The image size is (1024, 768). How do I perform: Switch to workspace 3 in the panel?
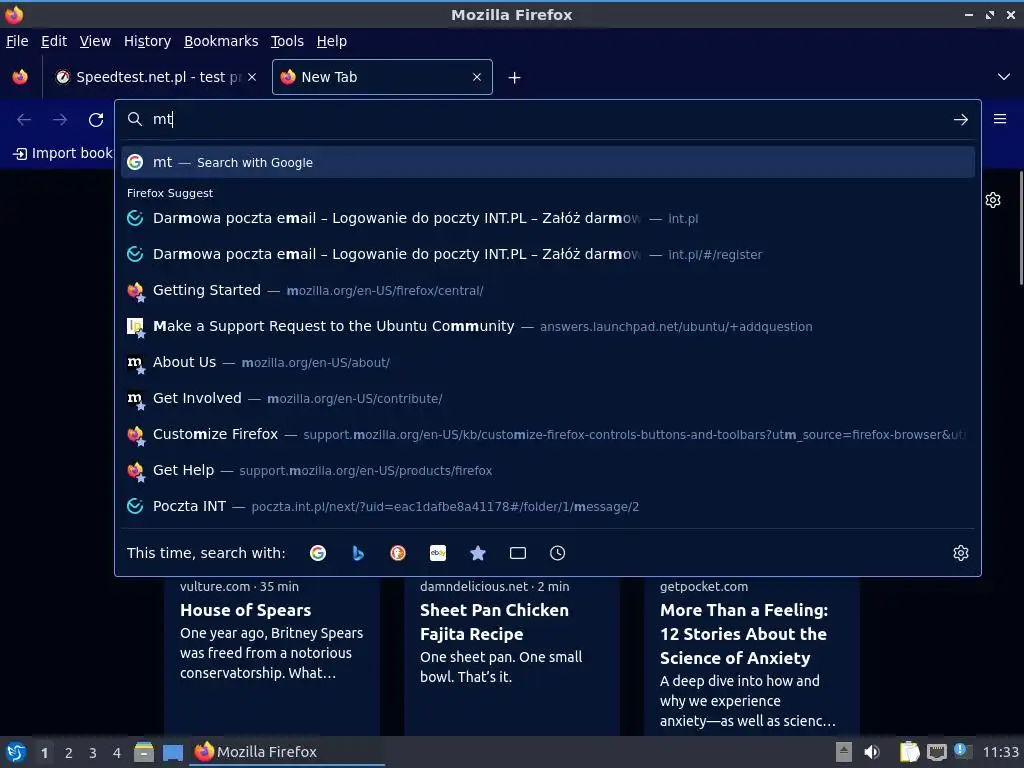(x=93, y=753)
